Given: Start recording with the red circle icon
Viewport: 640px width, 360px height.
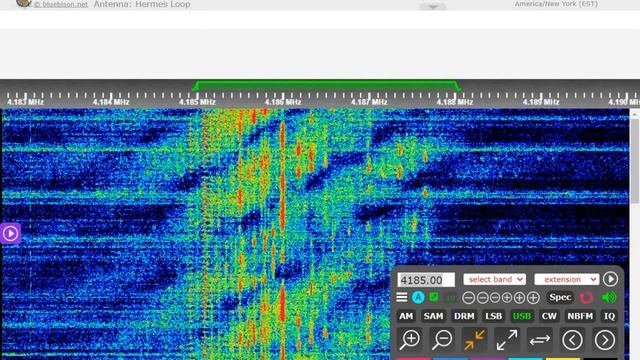Looking at the screenshot, I should 586,298.
